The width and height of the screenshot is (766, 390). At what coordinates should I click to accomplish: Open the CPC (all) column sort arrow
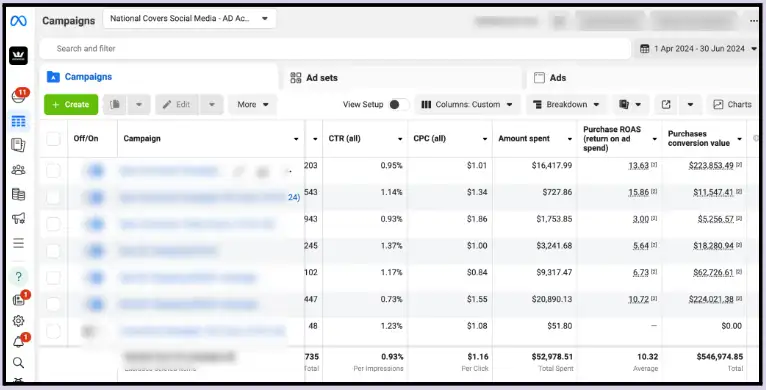[485, 139]
